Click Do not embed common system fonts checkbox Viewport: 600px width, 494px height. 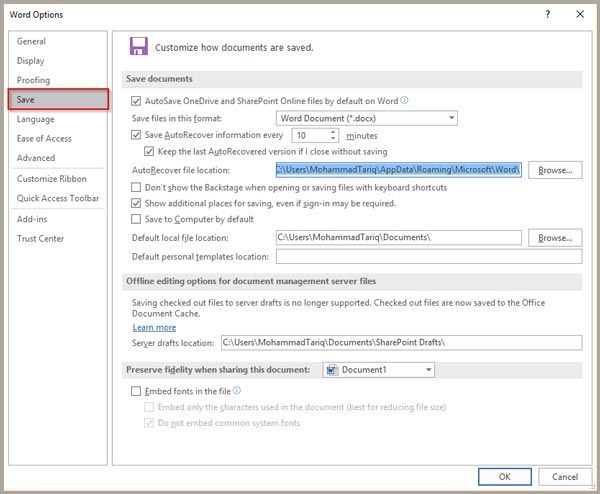click(149, 423)
